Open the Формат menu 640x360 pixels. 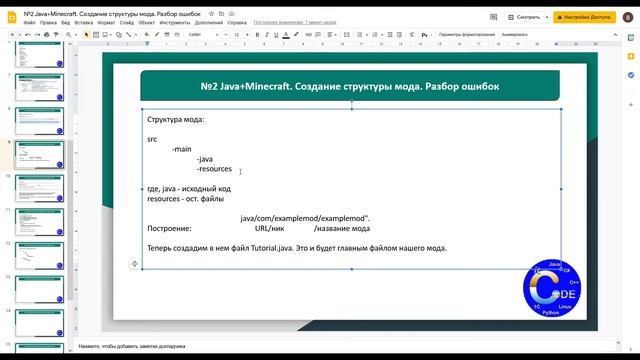click(x=106, y=23)
